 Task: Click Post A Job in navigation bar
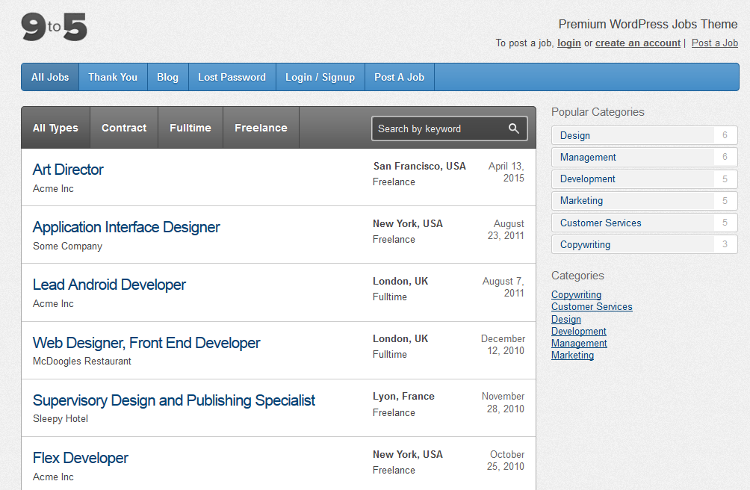tap(399, 77)
